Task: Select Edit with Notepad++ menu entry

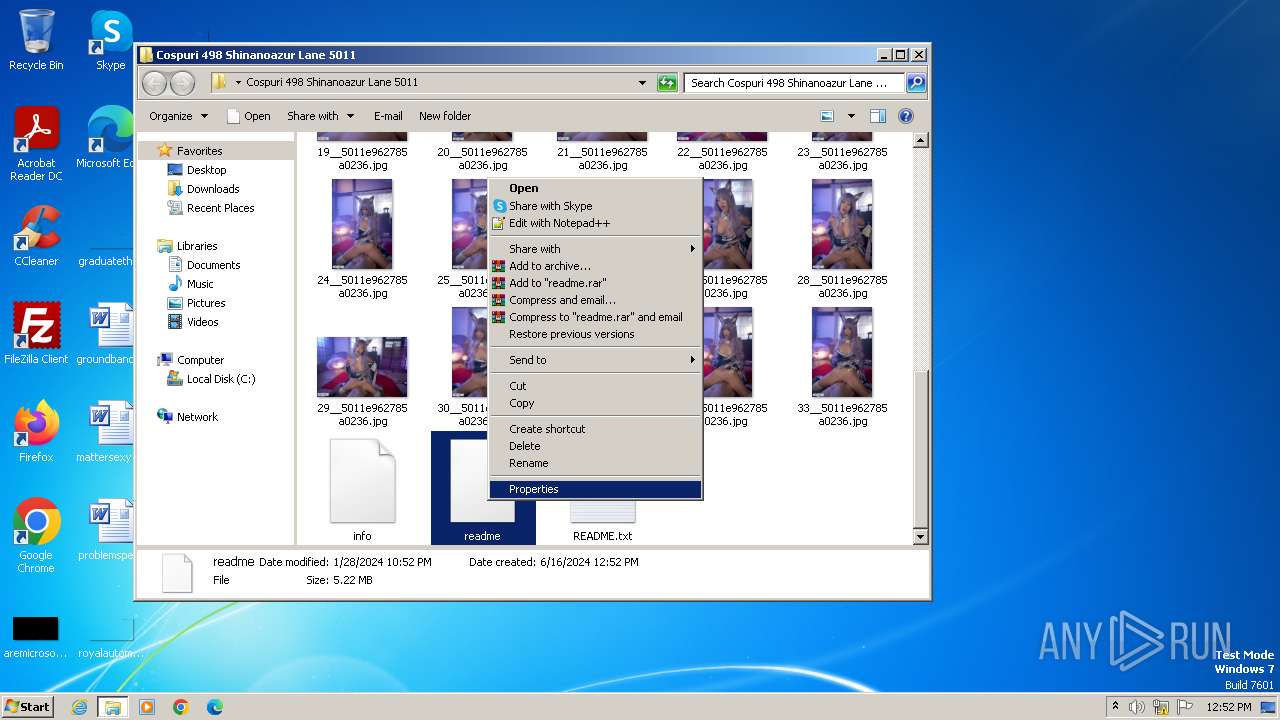Action: tap(596, 223)
